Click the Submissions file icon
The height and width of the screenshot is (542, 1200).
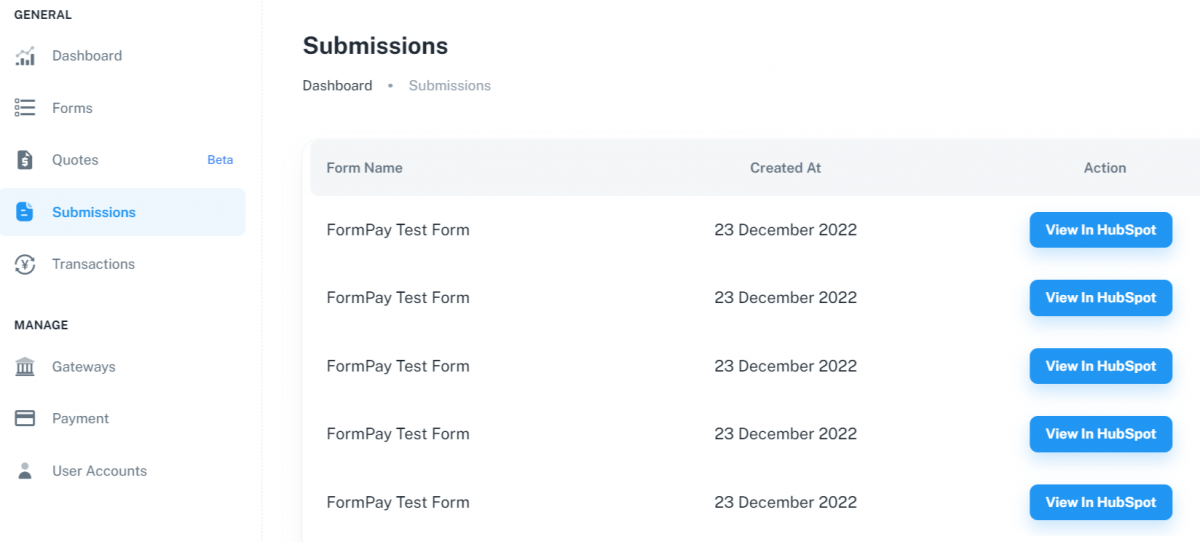25,212
